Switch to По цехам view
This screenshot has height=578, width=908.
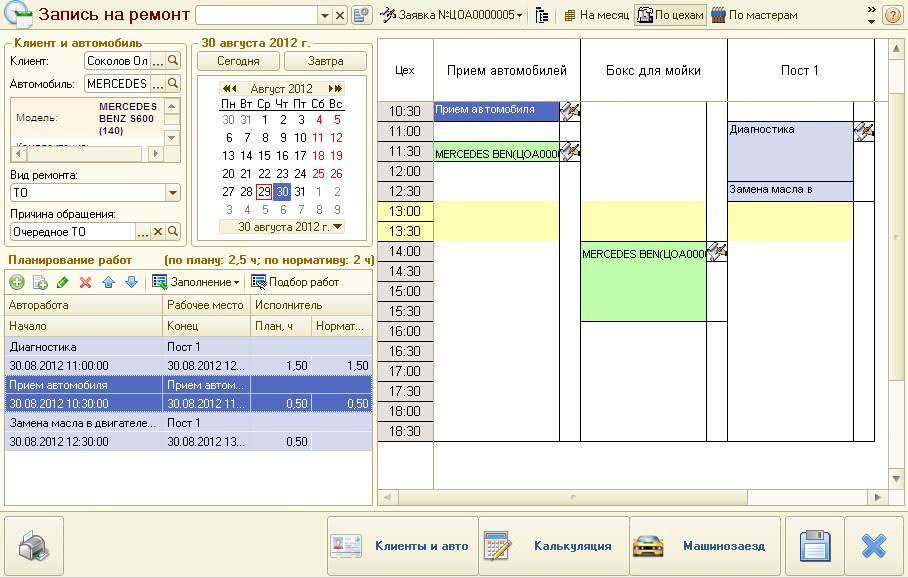click(671, 15)
